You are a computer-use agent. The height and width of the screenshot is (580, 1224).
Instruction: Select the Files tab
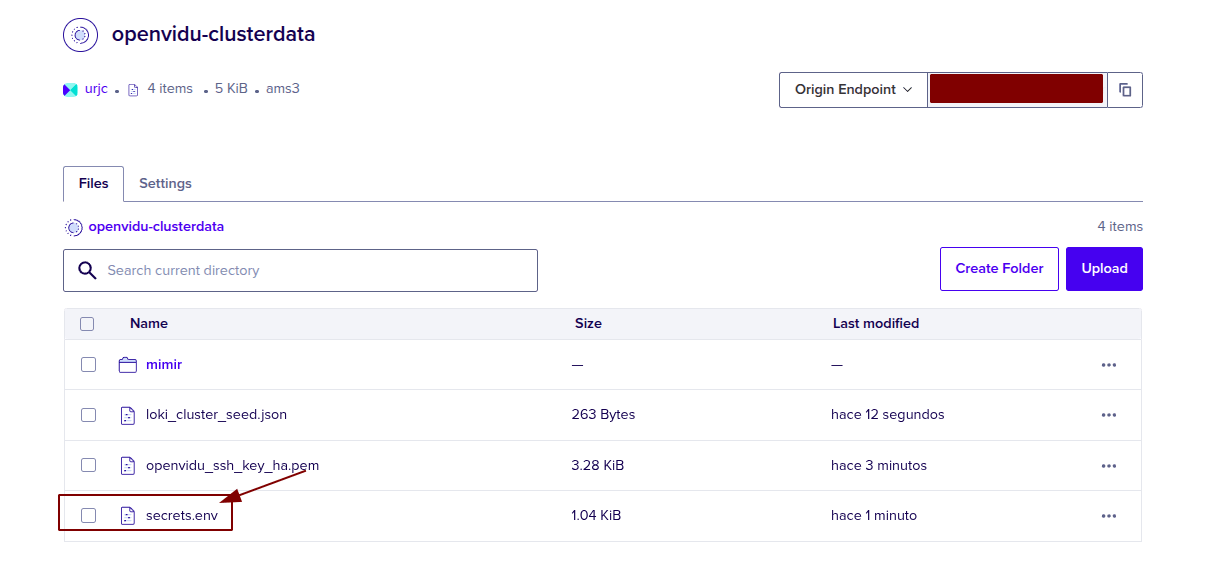tap(93, 184)
